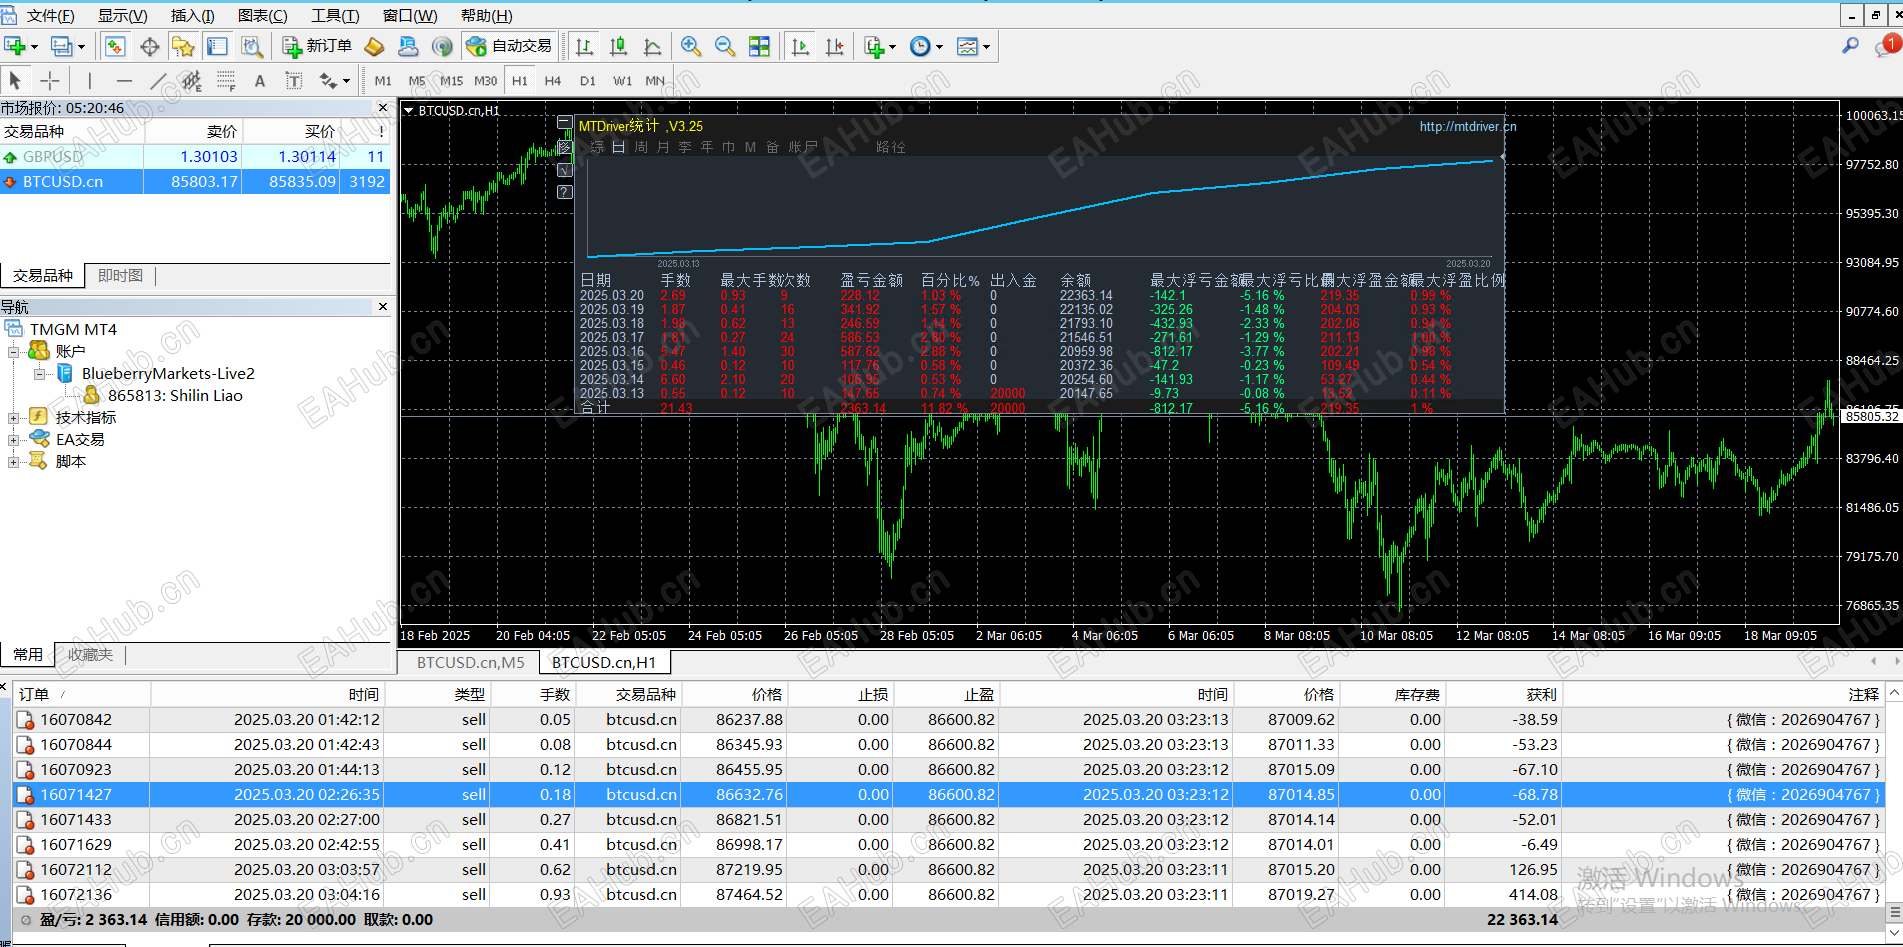Open the 图表(C) menu
Screen dimensions: 1903x947
point(262,15)
